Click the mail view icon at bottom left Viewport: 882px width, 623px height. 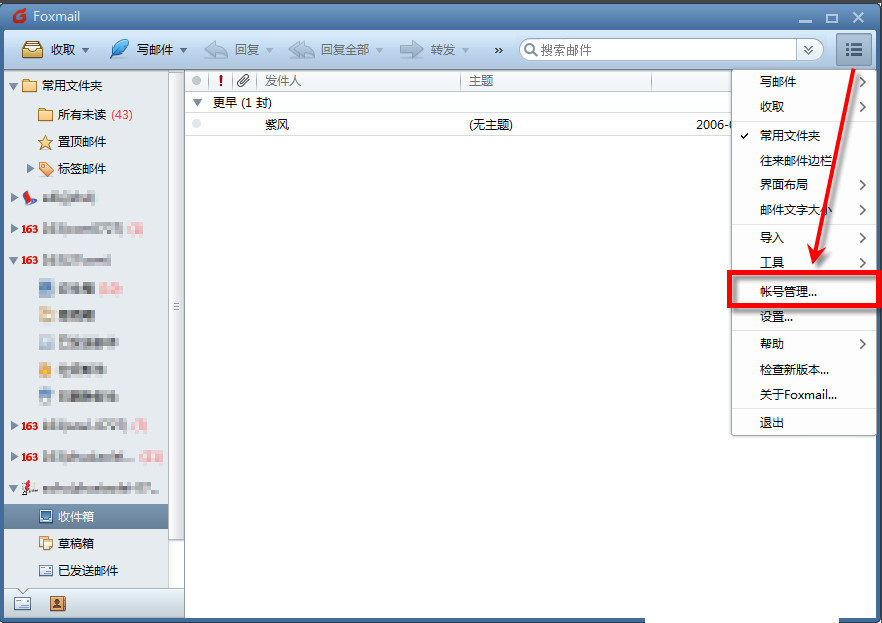[22, 603]
